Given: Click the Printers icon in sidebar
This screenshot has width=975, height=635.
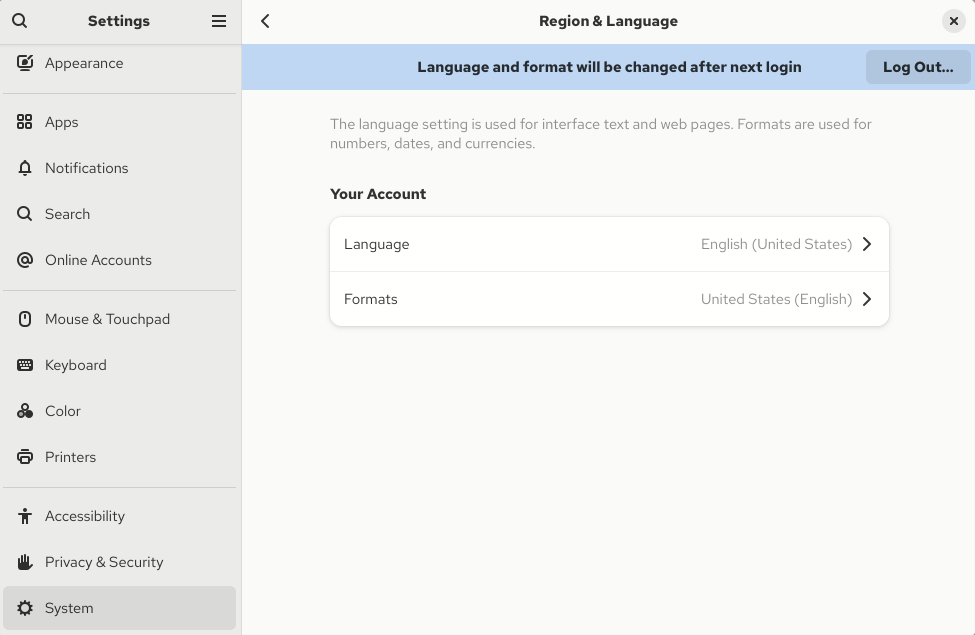Looking at the screenshot, I should [x=25, y=457].
